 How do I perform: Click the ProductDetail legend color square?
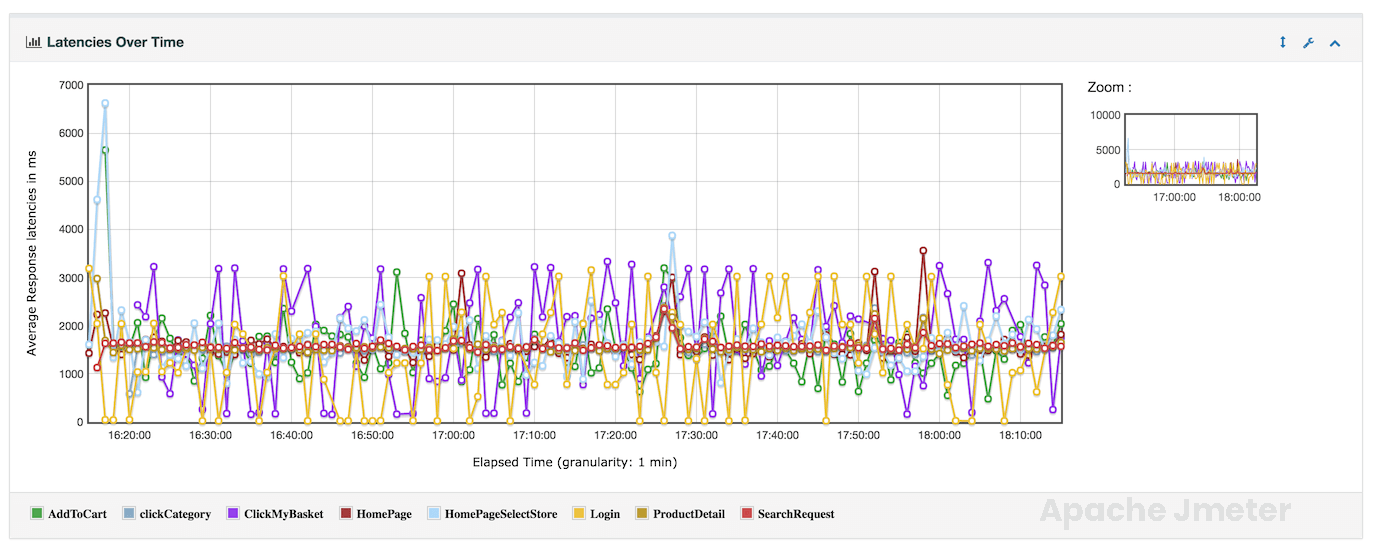click(641, 514)
